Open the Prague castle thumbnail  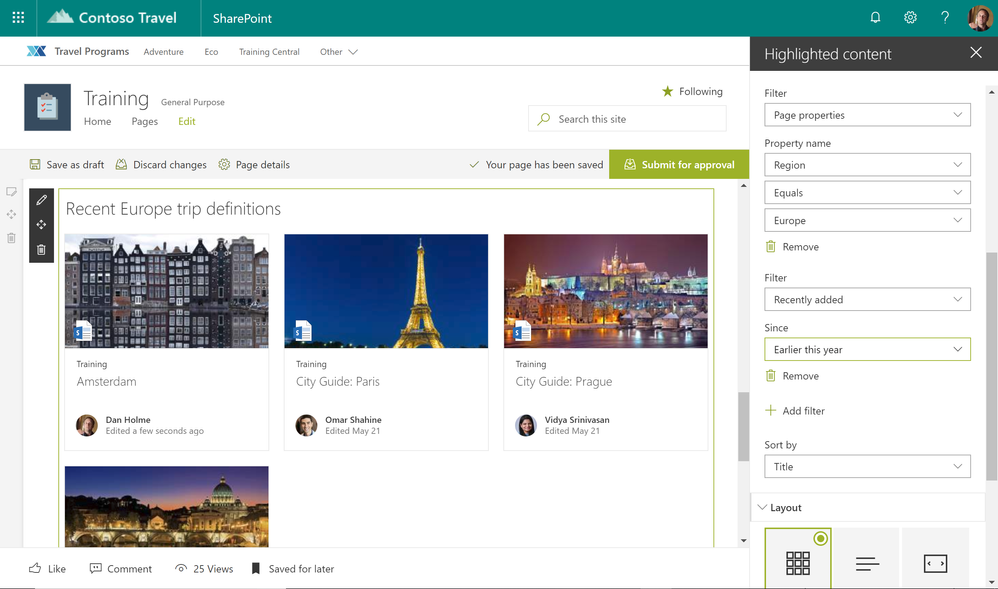click(605, 291)
